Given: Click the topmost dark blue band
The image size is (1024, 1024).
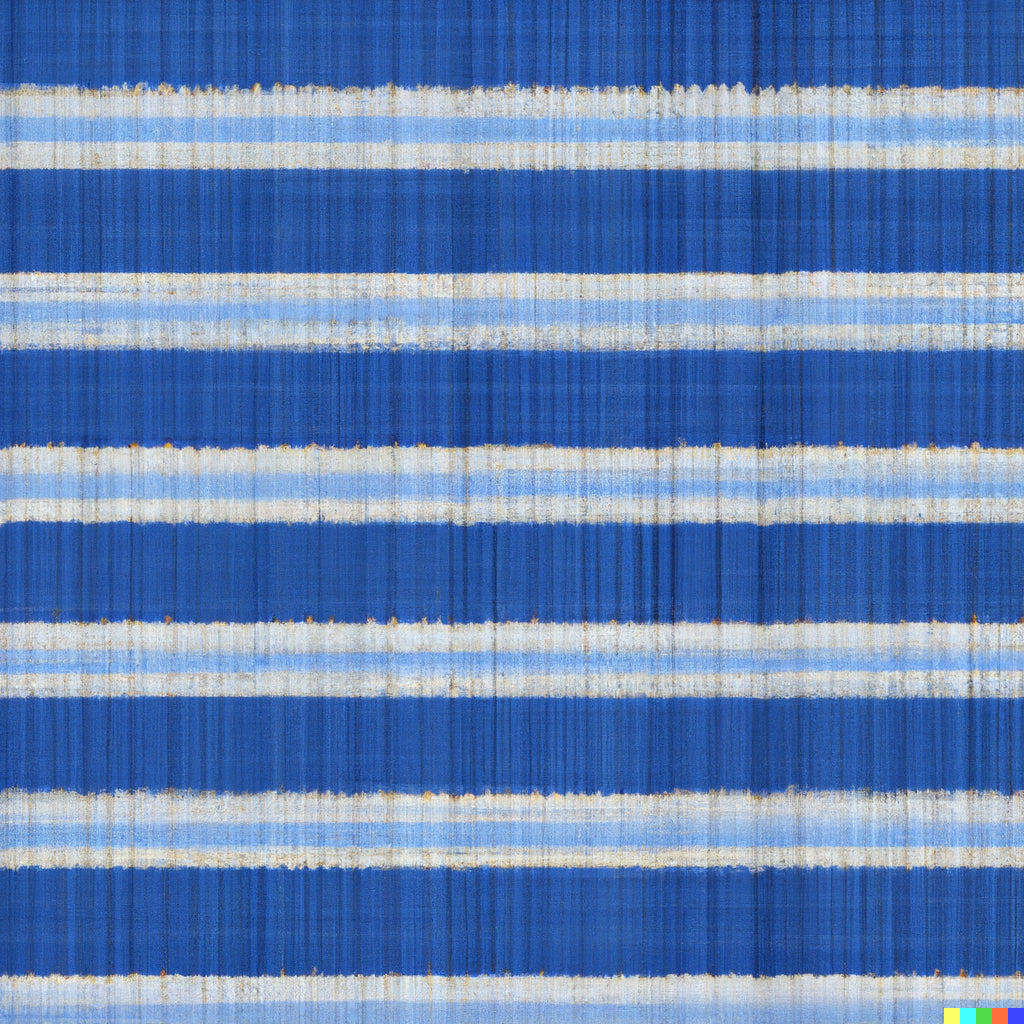Looking at the screenshot, I should click(x=512, y=42).
